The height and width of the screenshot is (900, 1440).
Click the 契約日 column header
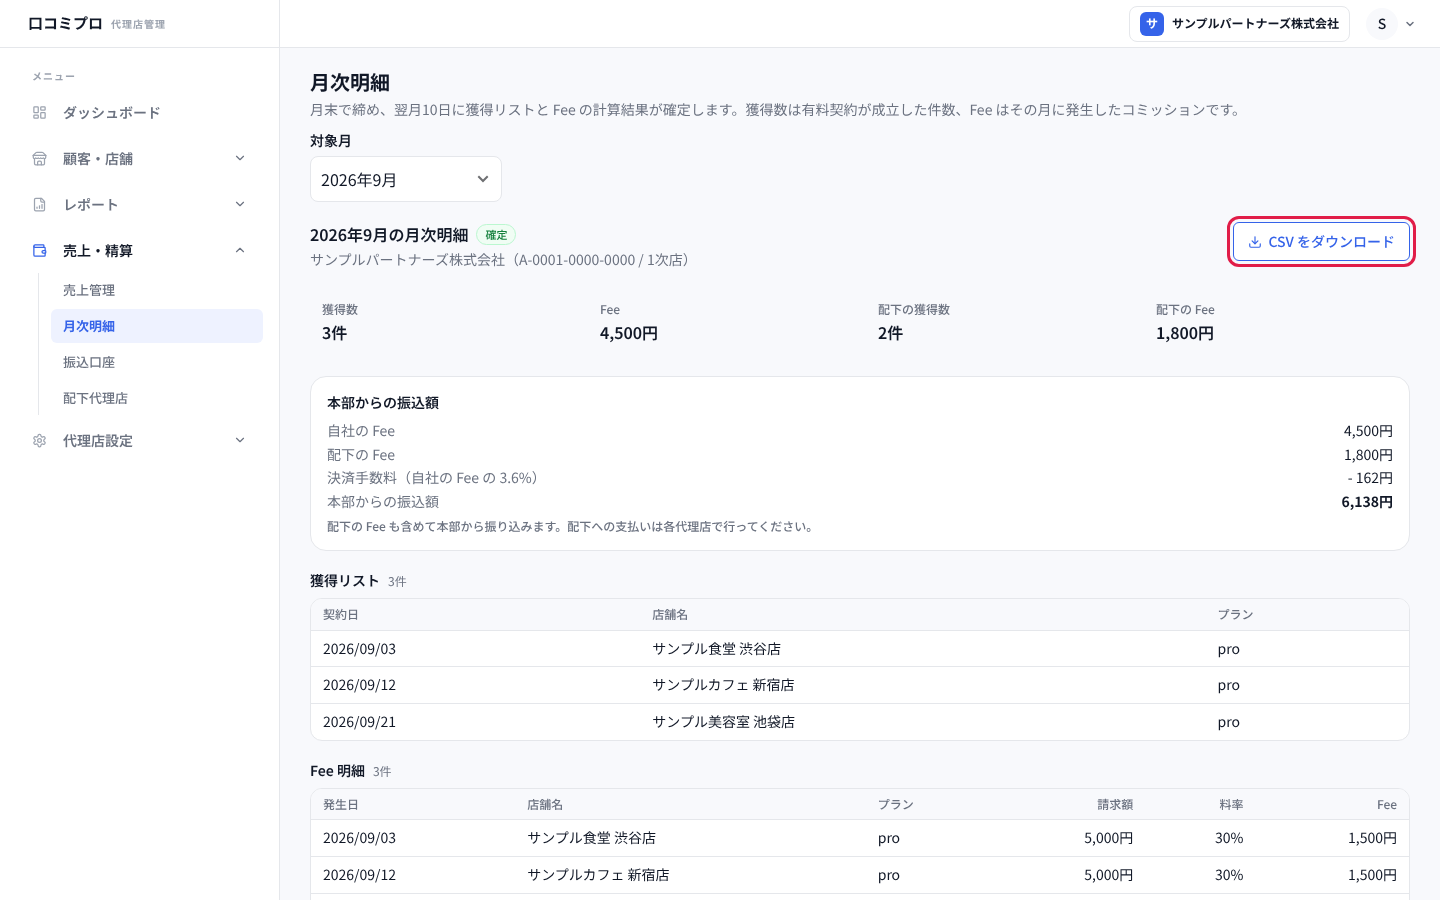click(x=341, y=615)
